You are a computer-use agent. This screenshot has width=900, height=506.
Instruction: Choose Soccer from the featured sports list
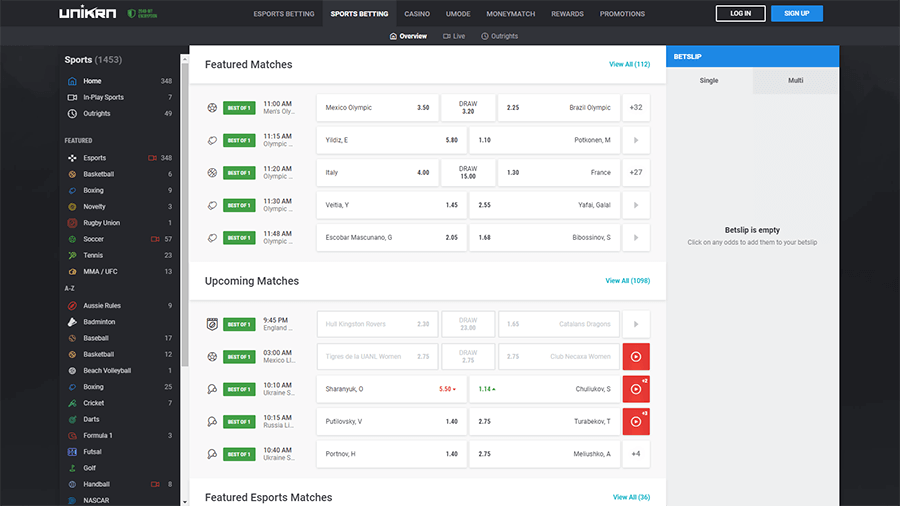(94, 239)
